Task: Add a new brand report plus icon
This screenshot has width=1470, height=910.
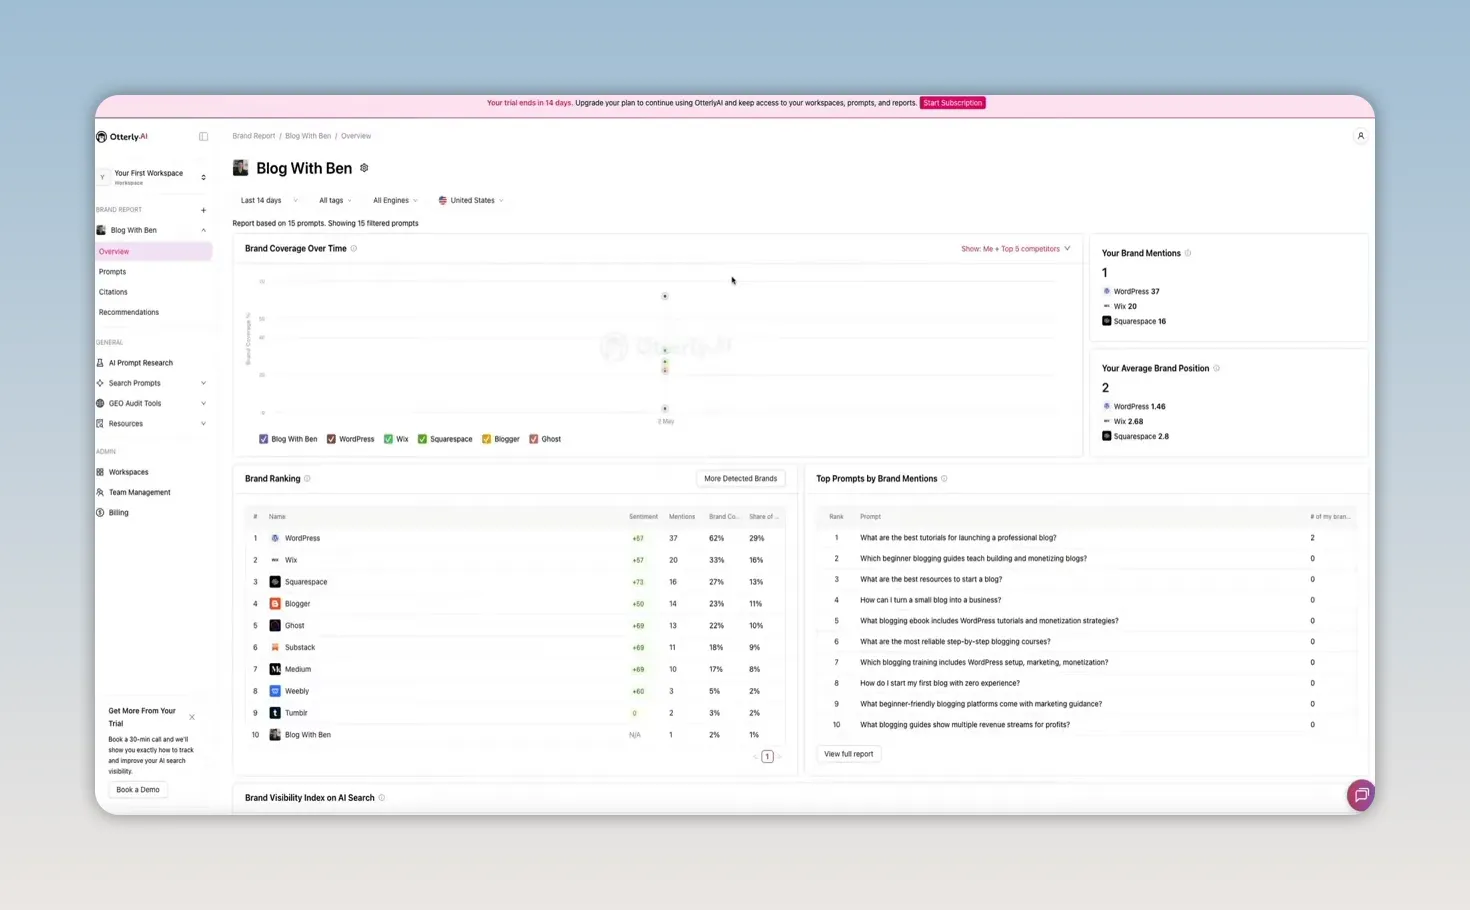Action: 203,210
